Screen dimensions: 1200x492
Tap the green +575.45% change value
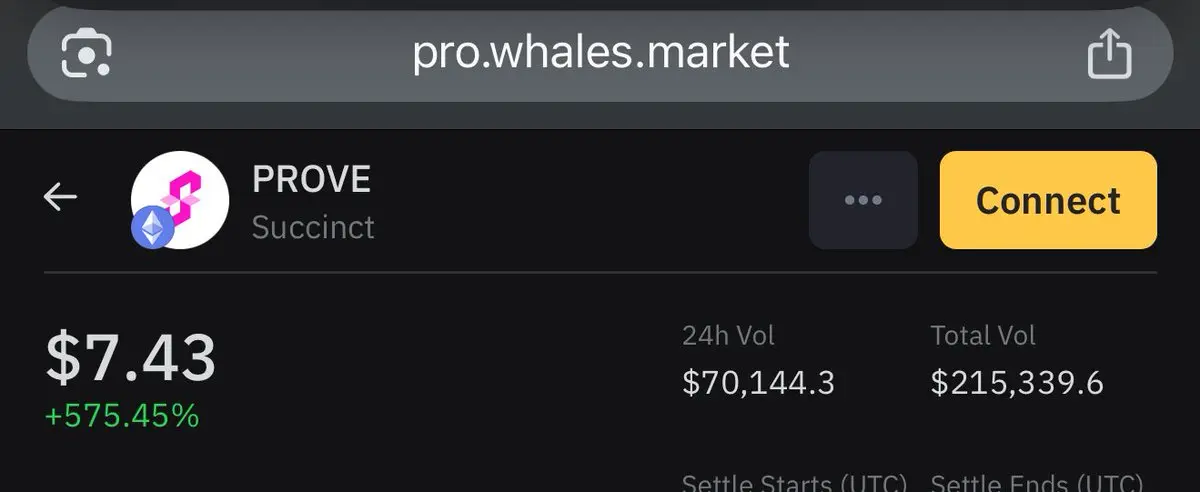(122, 416)
